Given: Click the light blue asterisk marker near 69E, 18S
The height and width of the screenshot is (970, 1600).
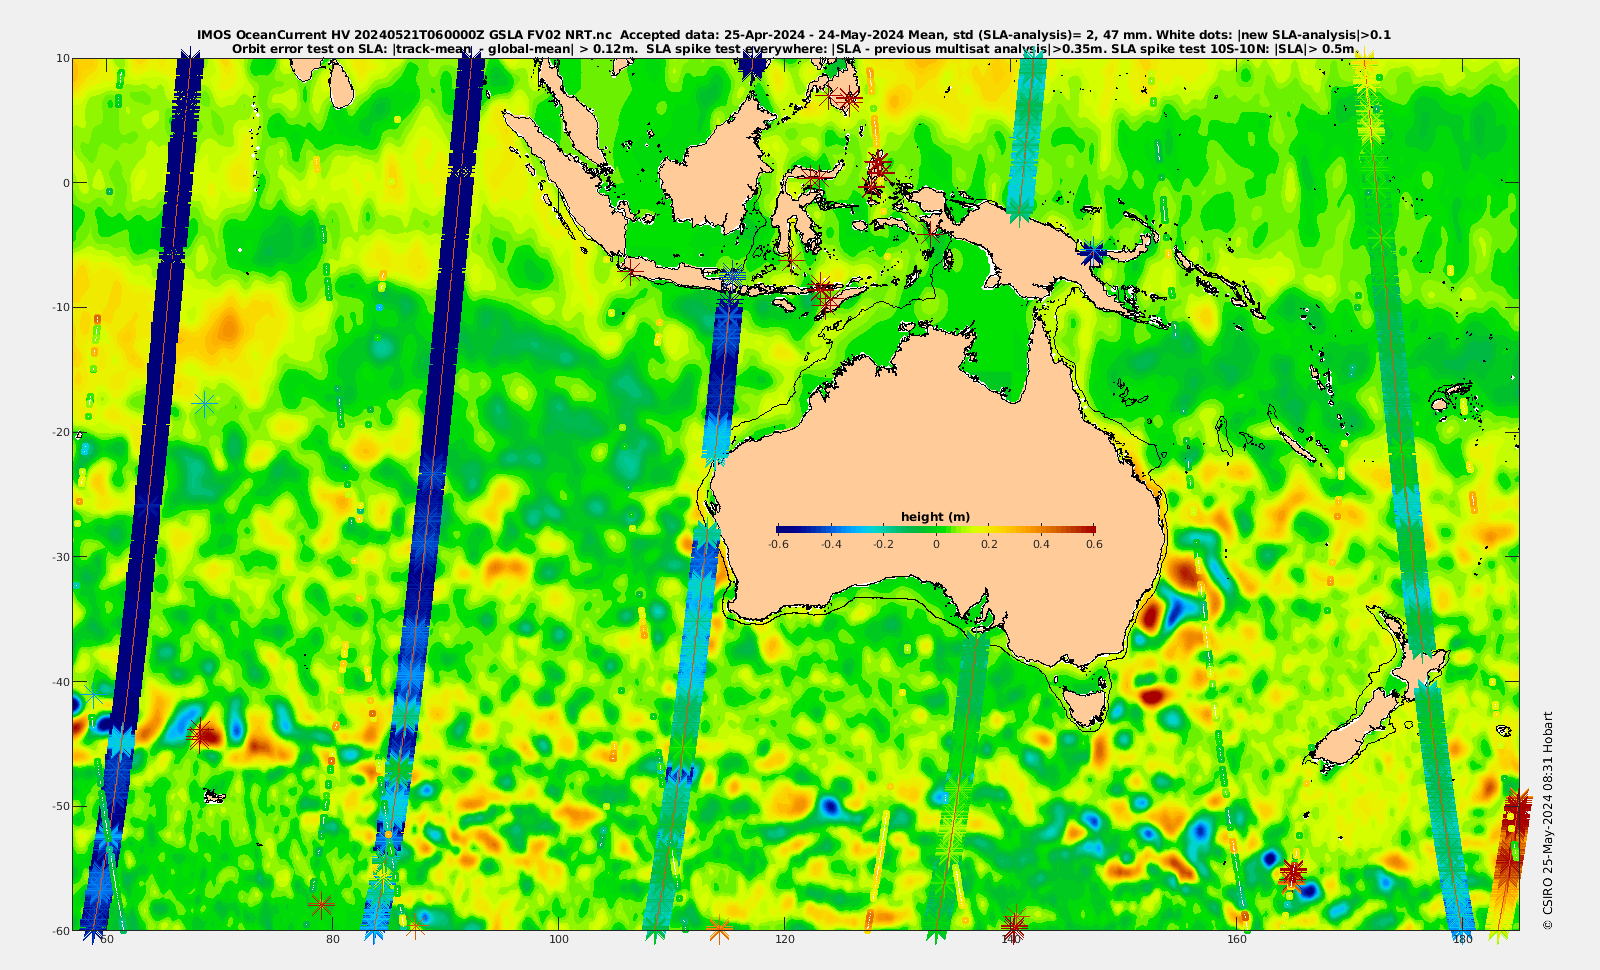Looking at the screenshot, I should coord(204,404).
